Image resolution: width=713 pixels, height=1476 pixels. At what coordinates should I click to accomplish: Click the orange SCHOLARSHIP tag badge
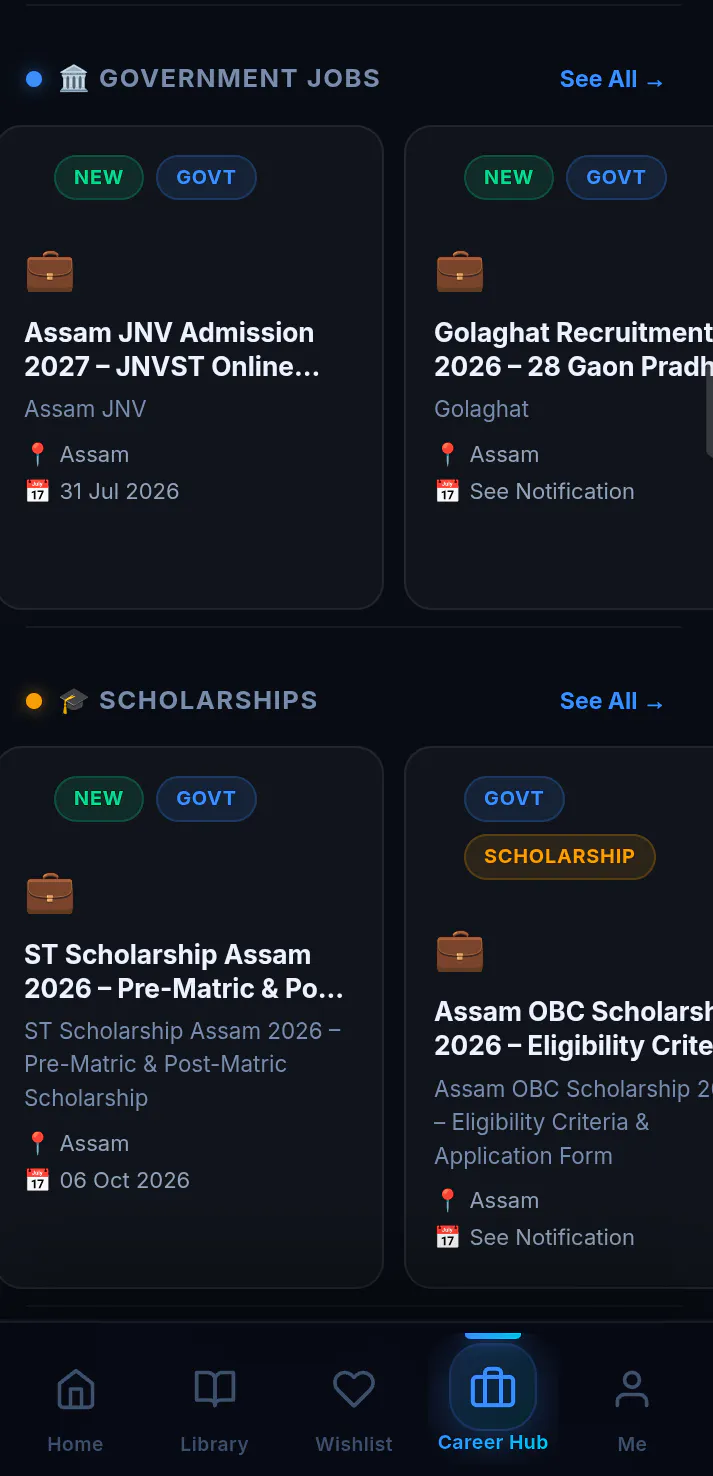point(560,856)
